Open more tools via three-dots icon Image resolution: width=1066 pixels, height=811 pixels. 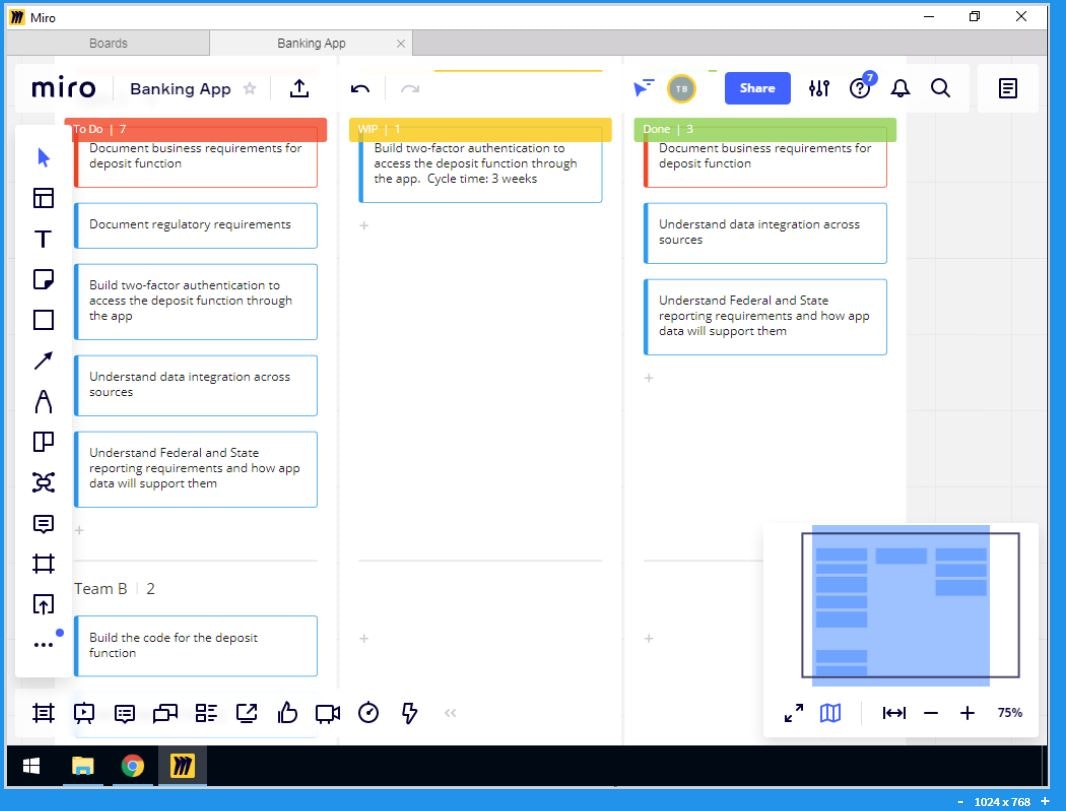[44, 644]
